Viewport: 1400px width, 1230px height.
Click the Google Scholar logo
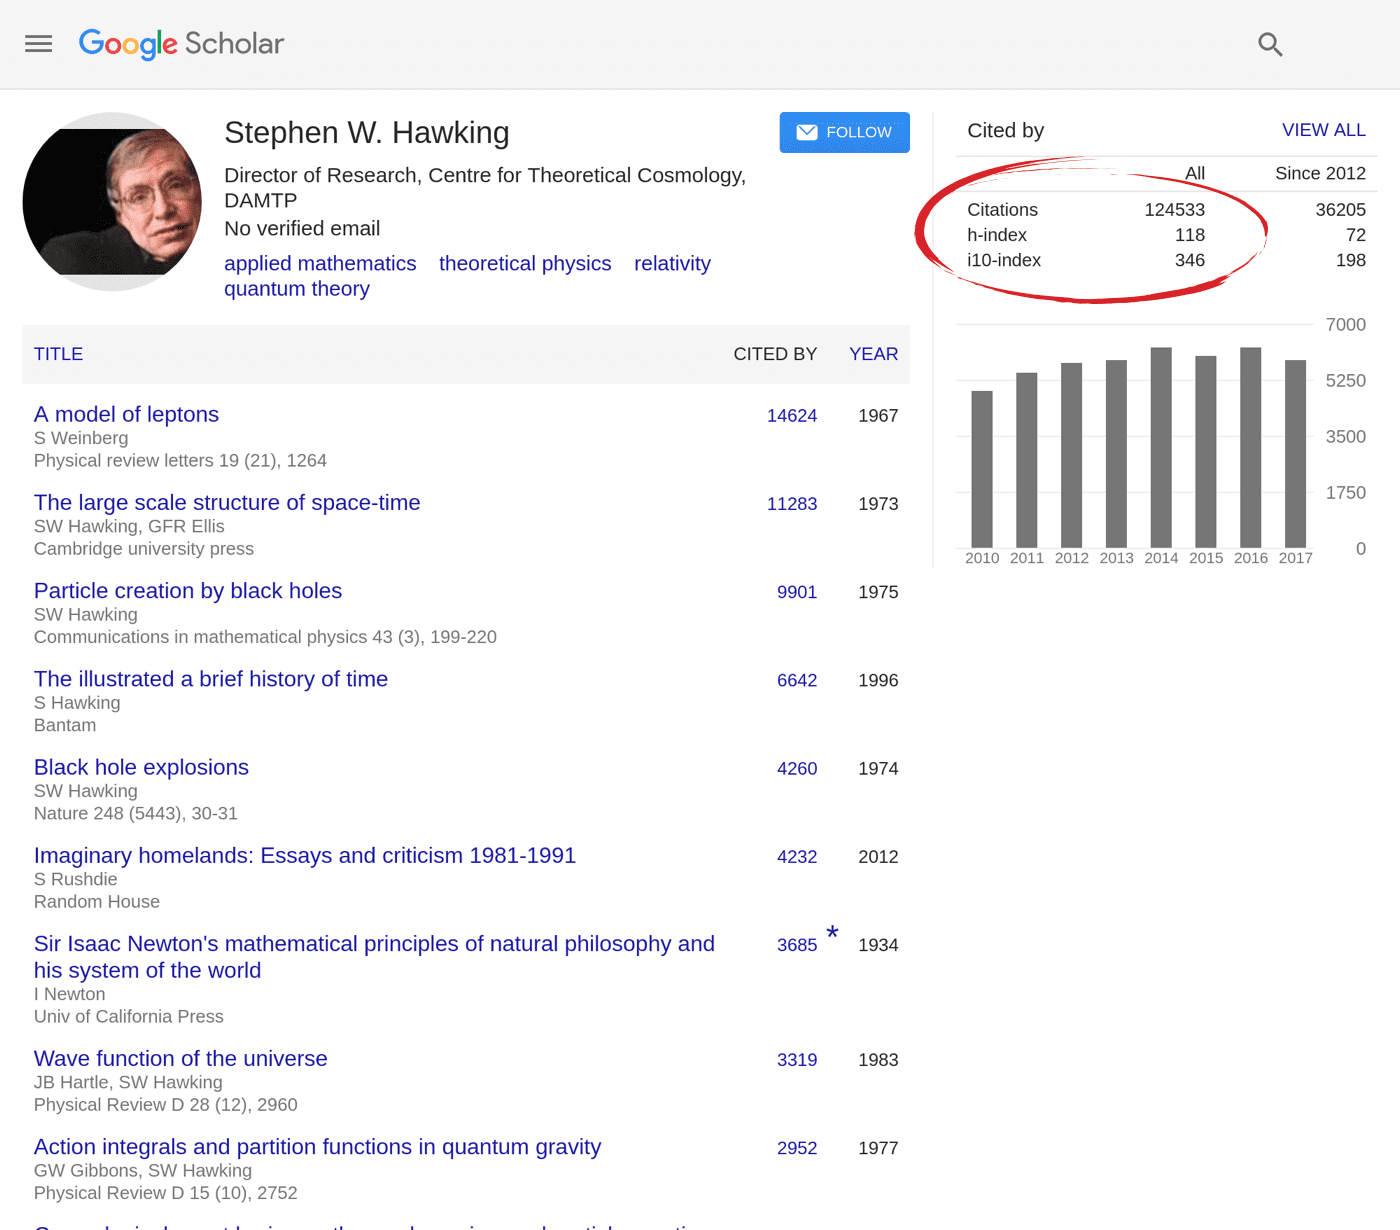[x=181, y=44]
